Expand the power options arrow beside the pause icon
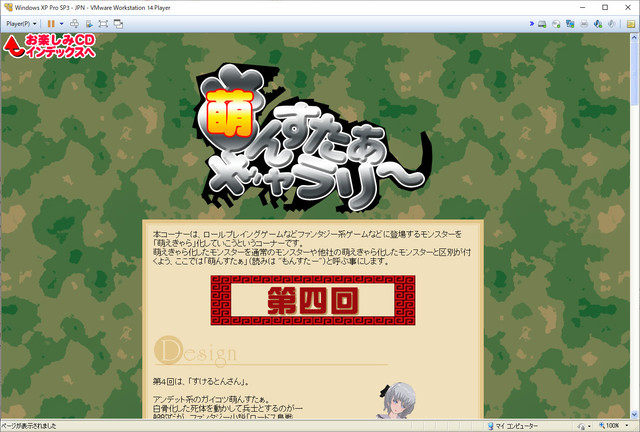Image resolution: width=640 pixels, height=432 pixels. coord(62,24)
